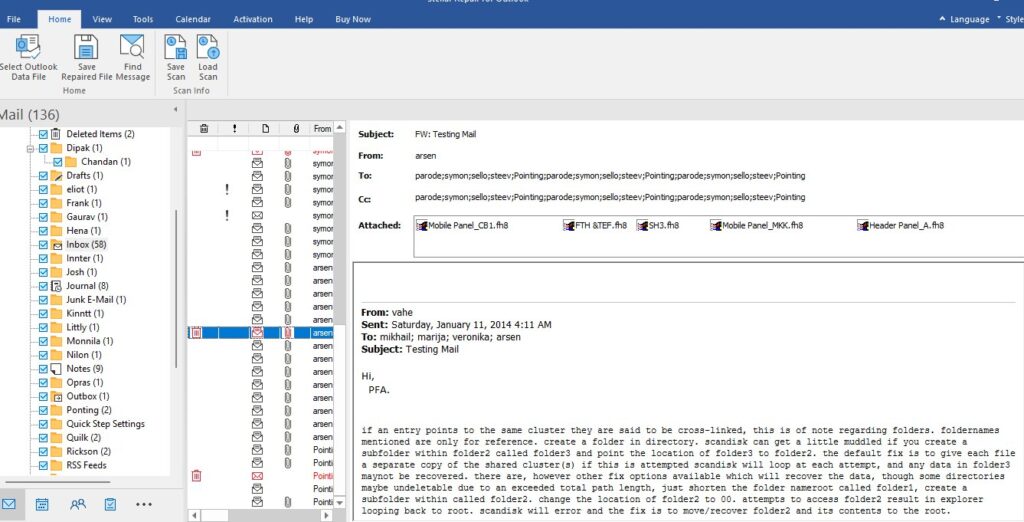1024x522 pixels.
Task: Select red Pointi message row
Action: 261,476
